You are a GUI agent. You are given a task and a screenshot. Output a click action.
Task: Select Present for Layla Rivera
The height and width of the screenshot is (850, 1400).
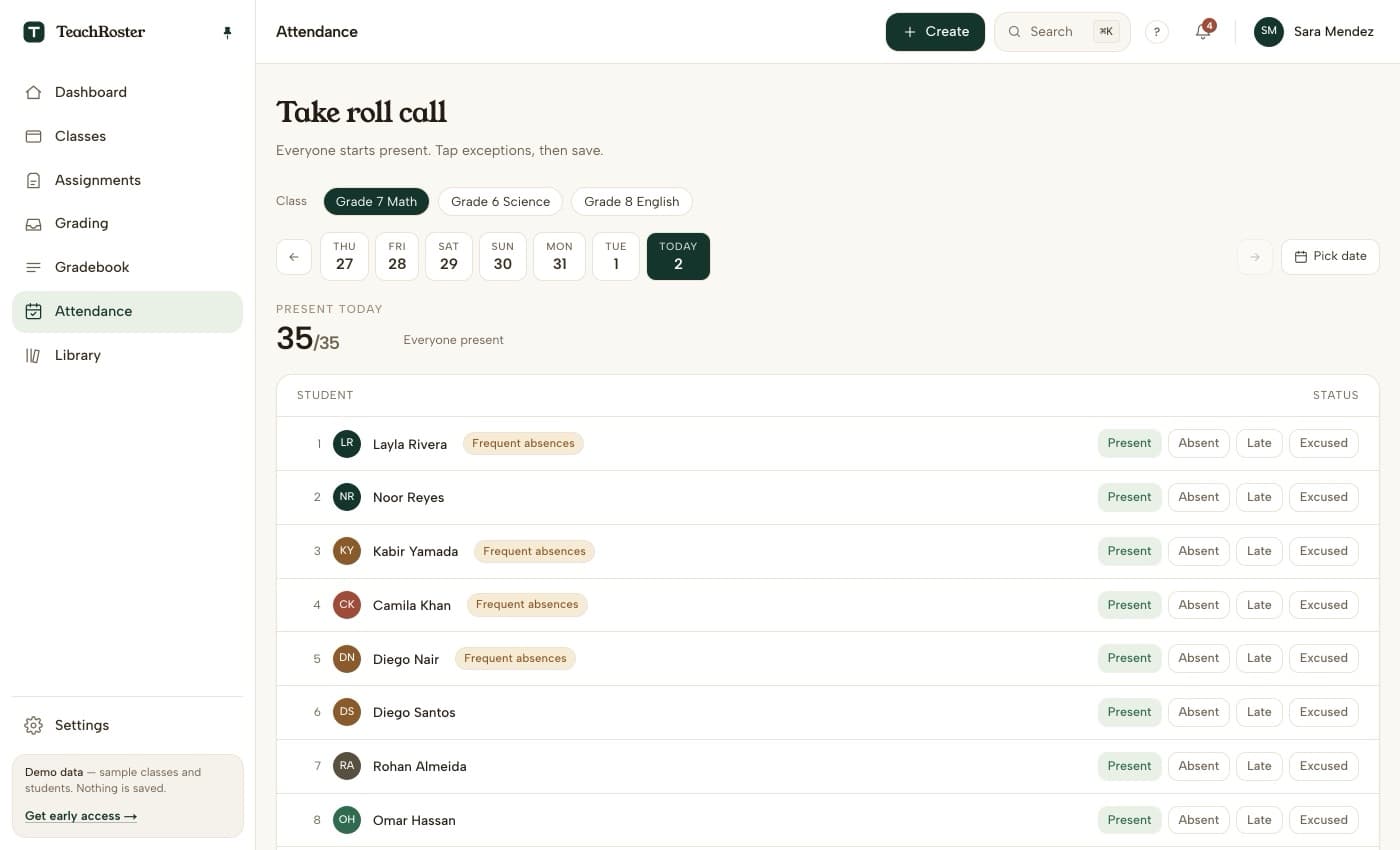1129,443
